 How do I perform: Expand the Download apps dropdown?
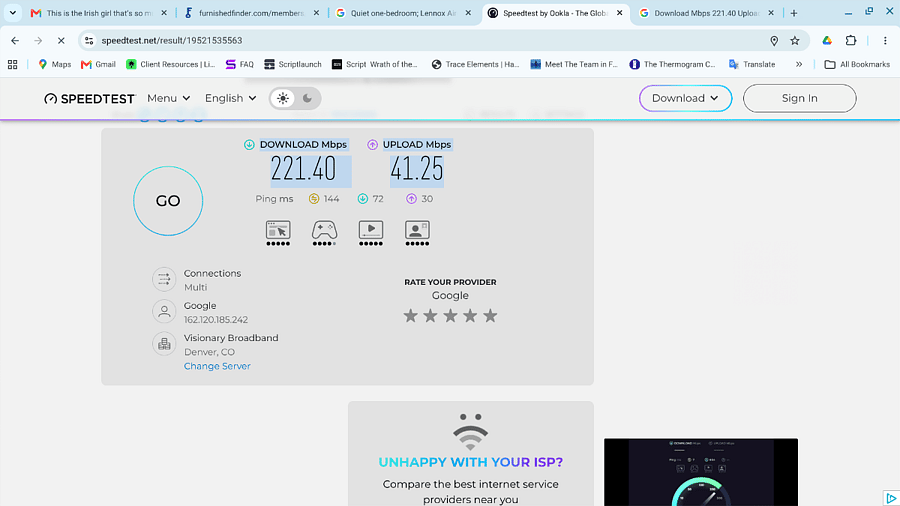tap(685, 98)
